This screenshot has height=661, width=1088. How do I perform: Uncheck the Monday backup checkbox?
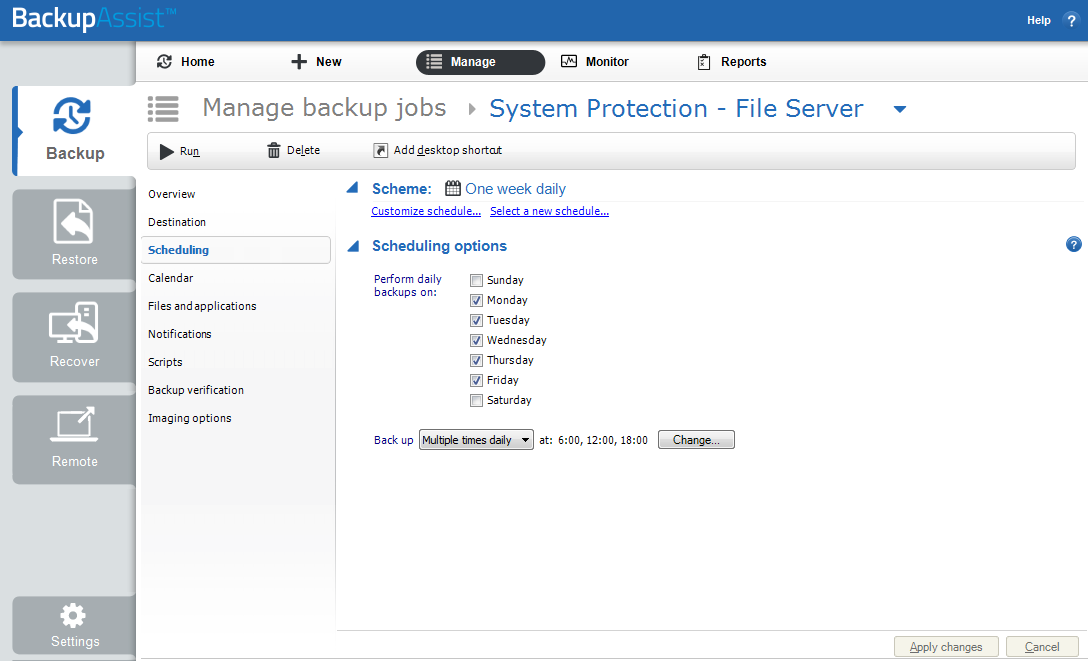(x=477, y=300)
